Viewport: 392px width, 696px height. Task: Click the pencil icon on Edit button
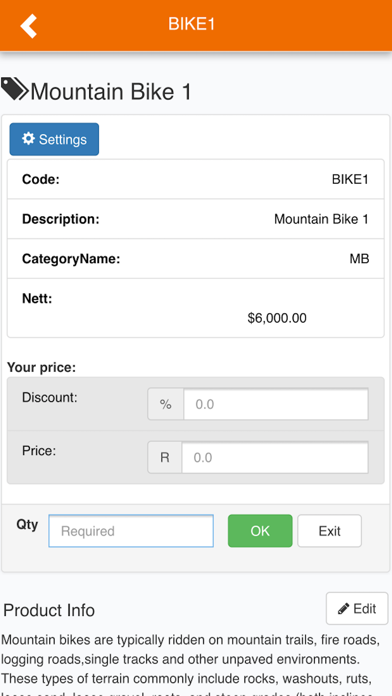[x=343, y=609]
